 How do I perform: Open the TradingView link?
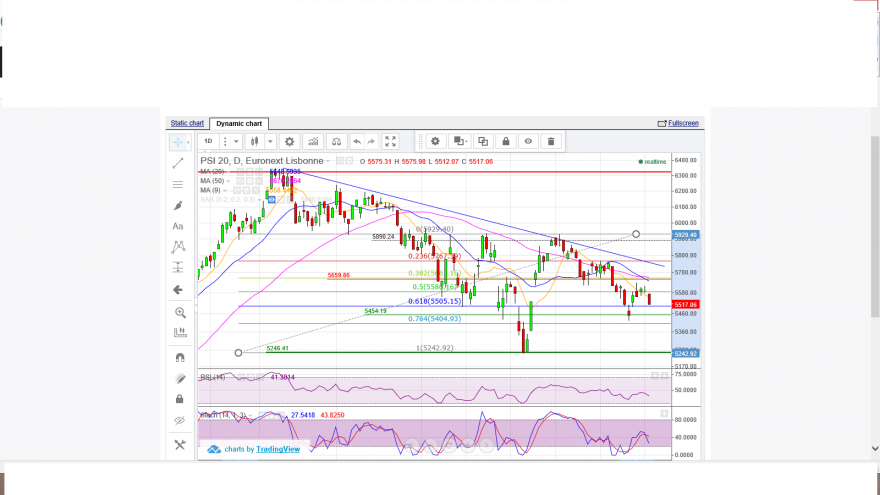pyautogui.click(x=278, y=449)
